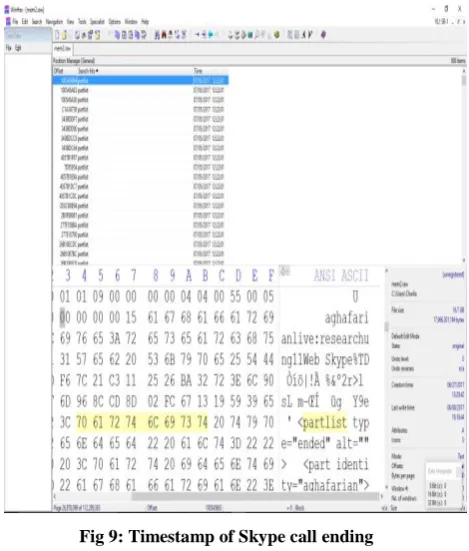Viewport: 469px width, 551px height.
Task: Open the File menu in the menu bar
Action: click(x=15, y=22)
